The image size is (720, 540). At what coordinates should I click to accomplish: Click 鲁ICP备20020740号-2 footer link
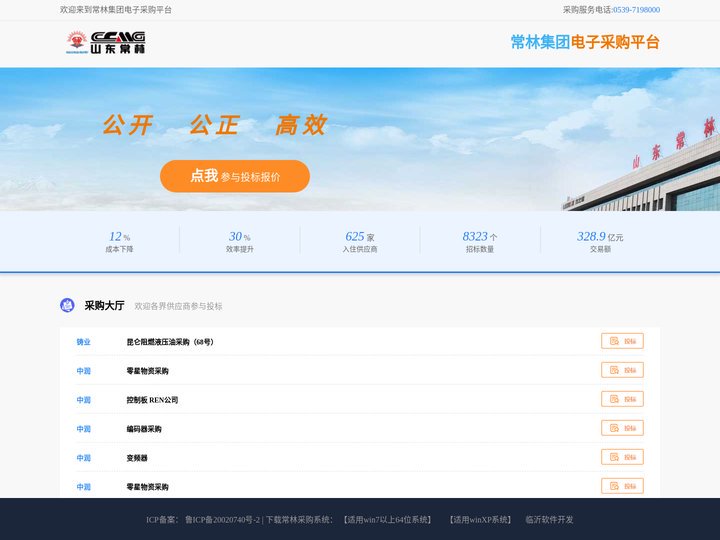(x=222, y=519)
